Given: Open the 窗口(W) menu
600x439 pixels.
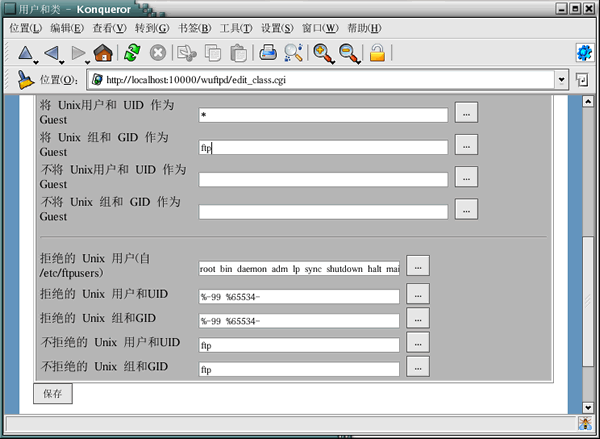Looking at the screenshot, I should point(320,28).
